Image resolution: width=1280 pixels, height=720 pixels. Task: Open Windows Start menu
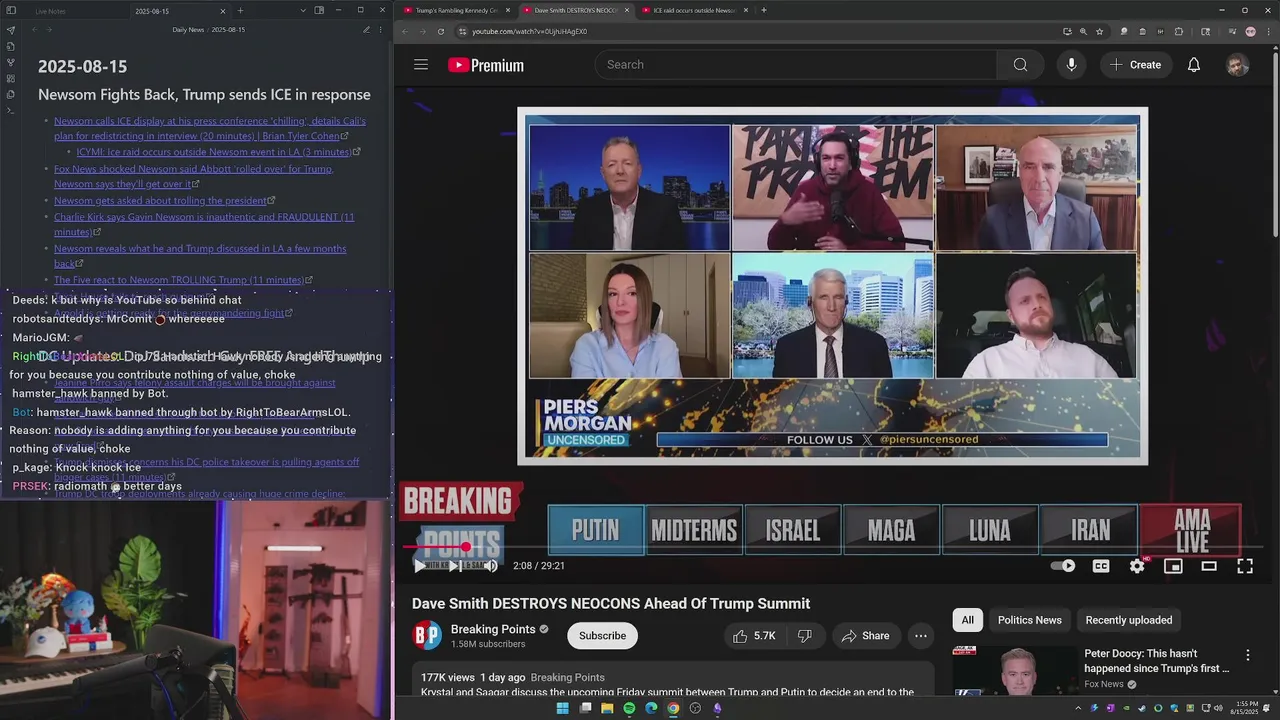coord(563,708)
